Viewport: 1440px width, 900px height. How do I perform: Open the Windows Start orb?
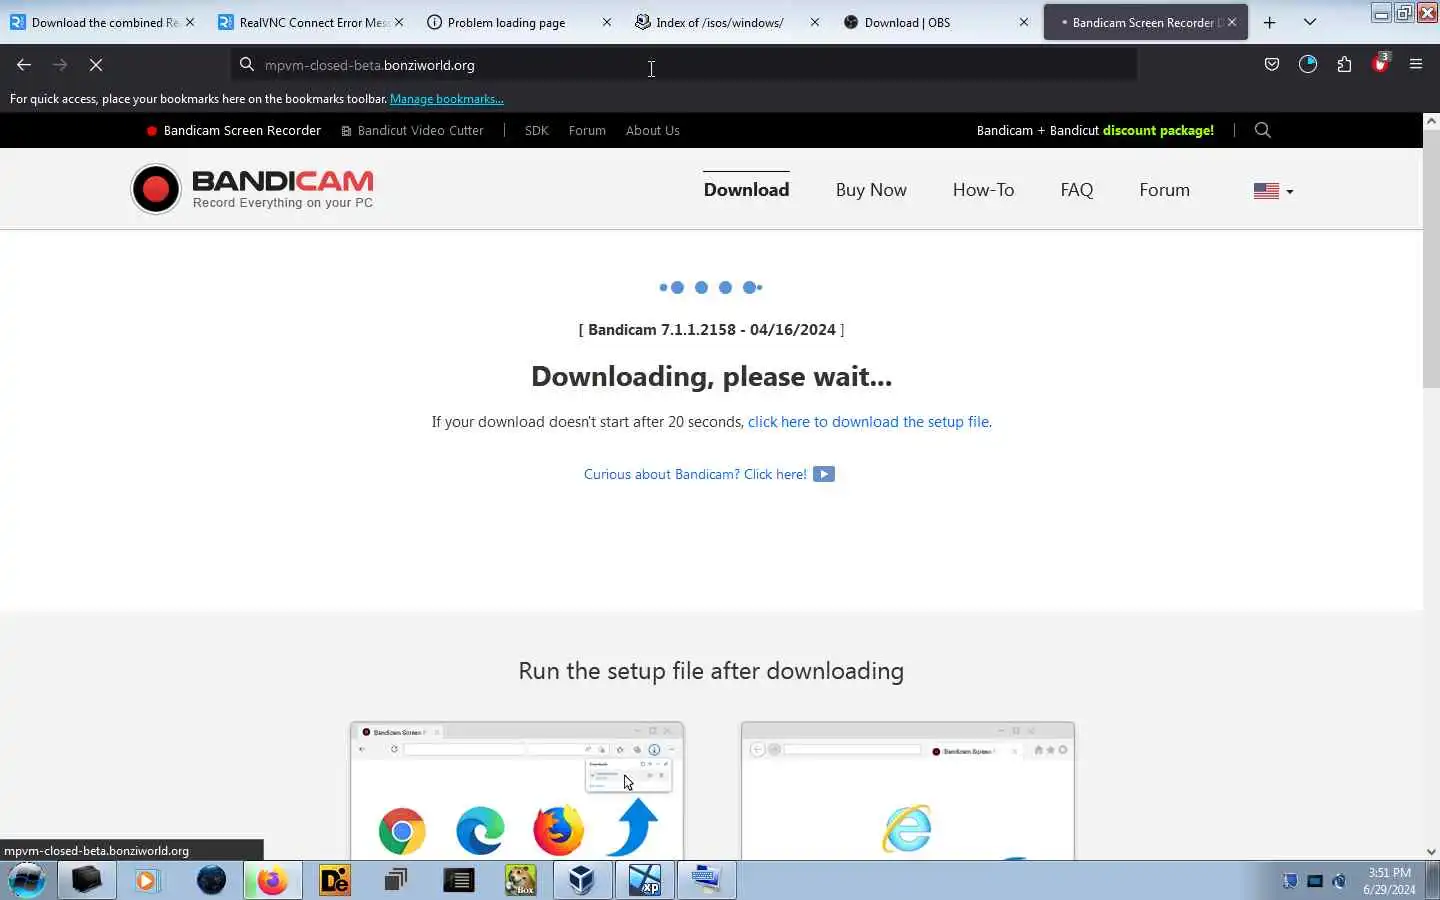point(27,880)
